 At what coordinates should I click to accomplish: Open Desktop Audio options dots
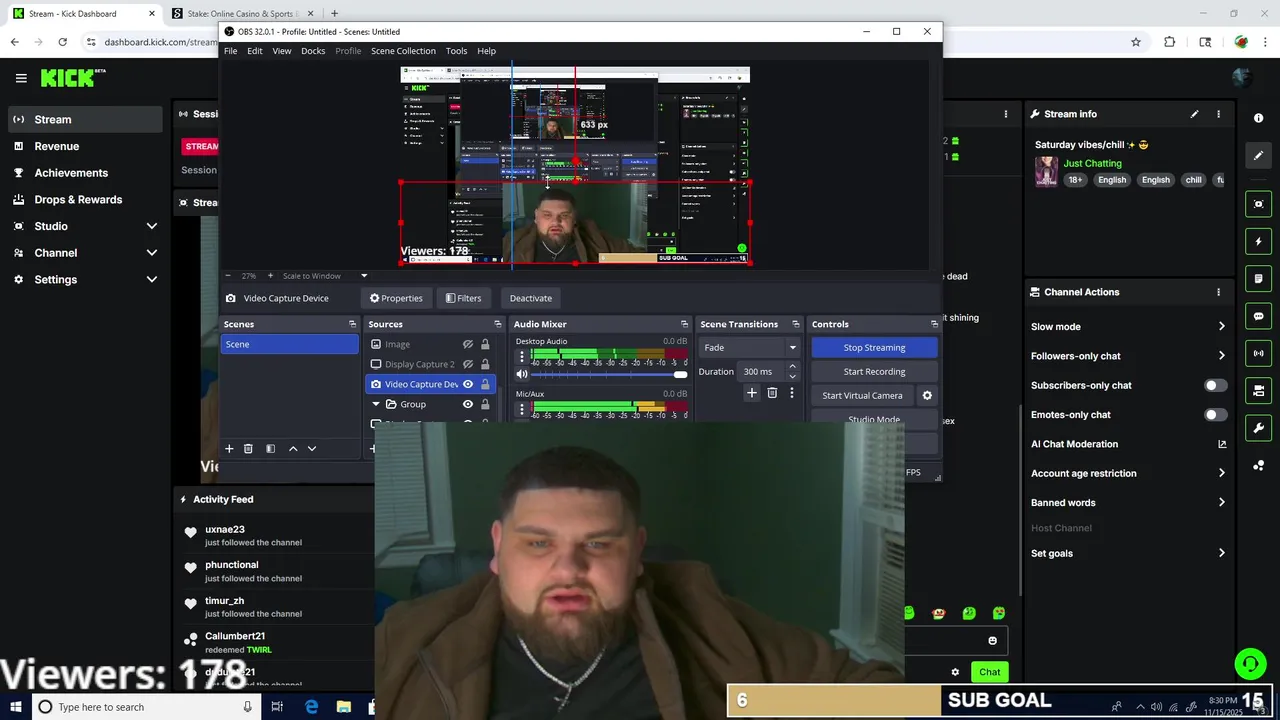(x=521, y=356)
